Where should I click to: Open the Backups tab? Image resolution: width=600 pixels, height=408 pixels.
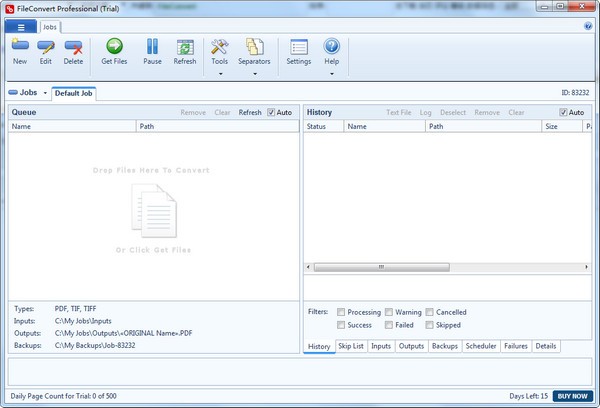point(445,346)
